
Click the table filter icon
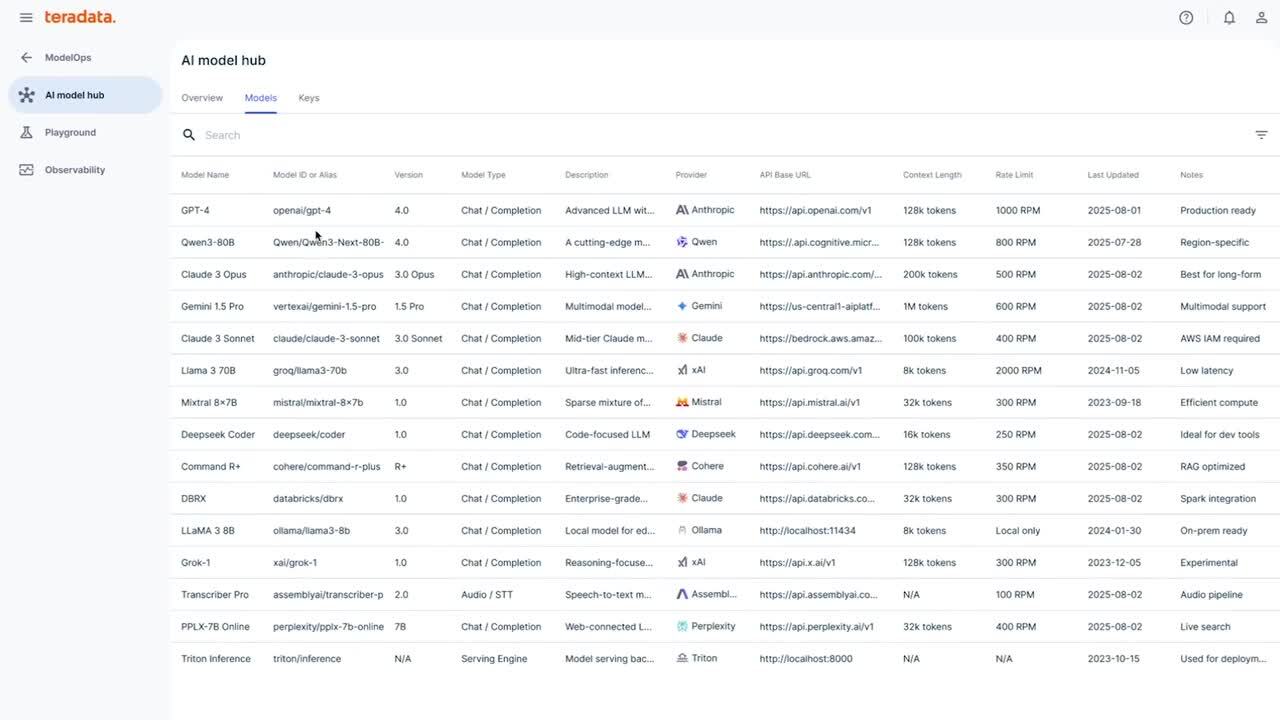point(1261,135)
